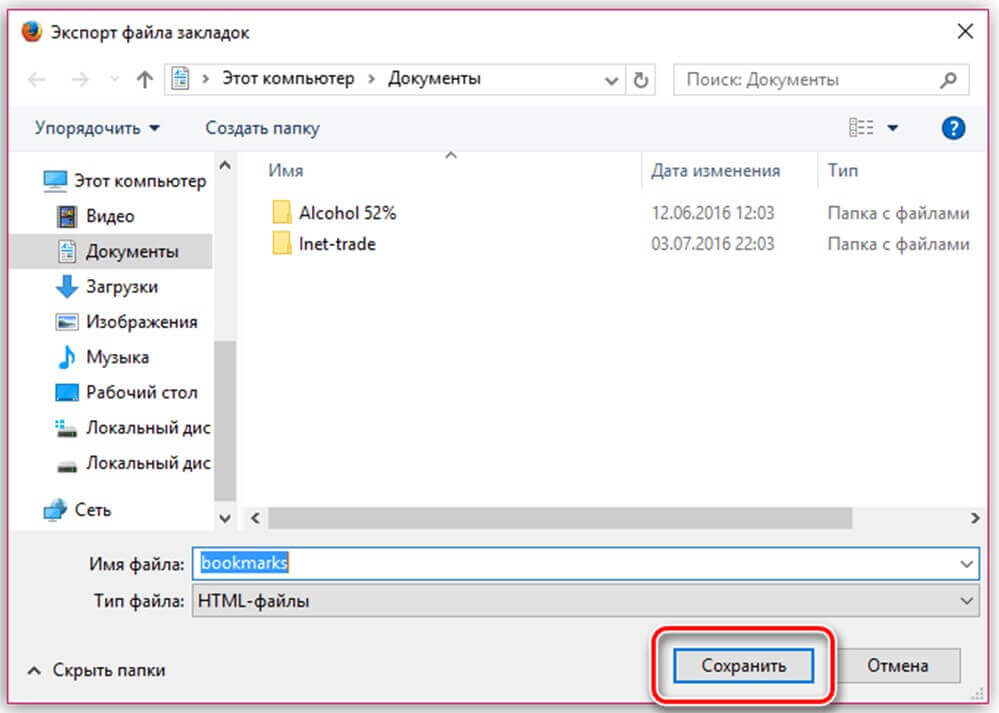The height and width of the screenshot is (713, 999).
Task: Click the Рабочий стол desktop icon
Action: click(67, 392)
